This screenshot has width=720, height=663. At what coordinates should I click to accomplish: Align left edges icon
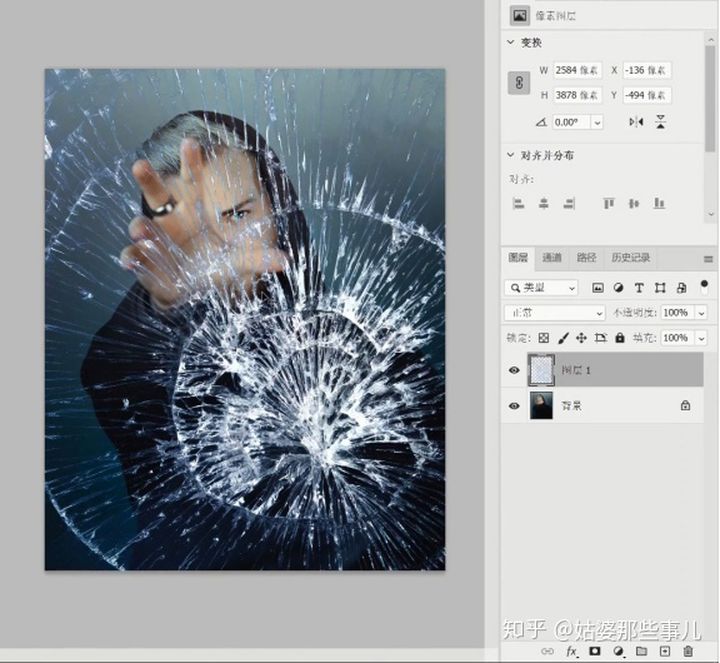[519, 203]
